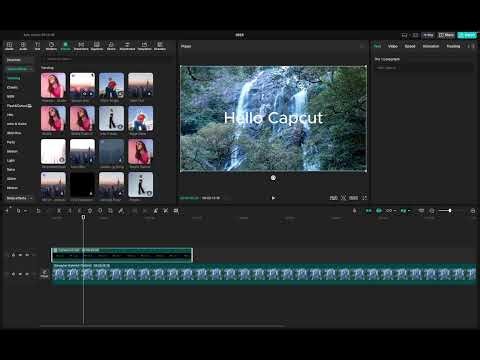Collapse the Video effects category
Image resolution: width=480 pixels, height=360 pixels.
tap(19, 69)
